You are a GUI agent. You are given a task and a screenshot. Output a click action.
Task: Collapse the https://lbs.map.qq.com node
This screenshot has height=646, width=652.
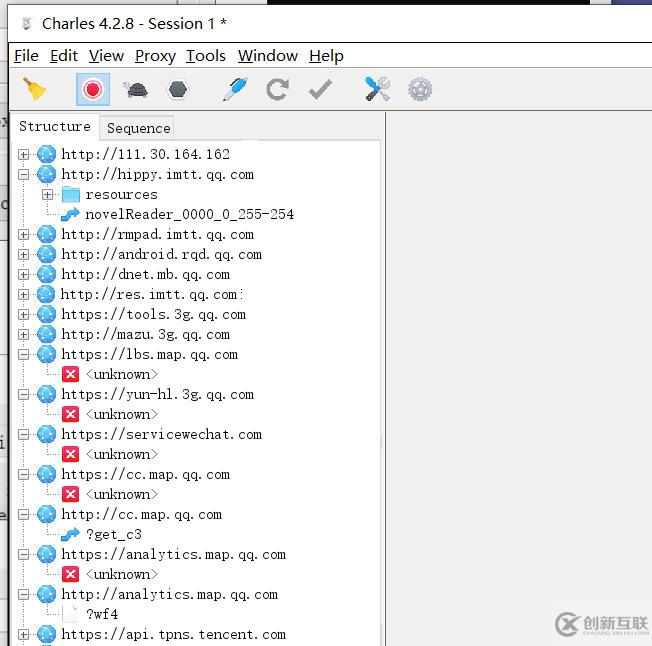point(24,354)
